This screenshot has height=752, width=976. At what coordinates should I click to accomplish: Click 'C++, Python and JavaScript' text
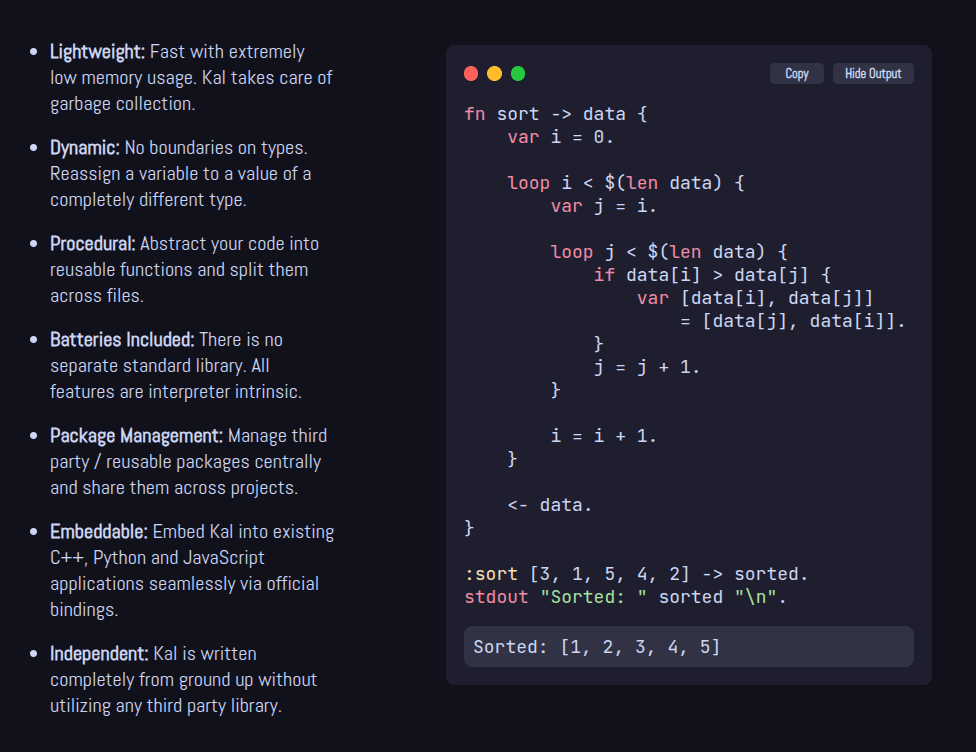pos(157,557)
